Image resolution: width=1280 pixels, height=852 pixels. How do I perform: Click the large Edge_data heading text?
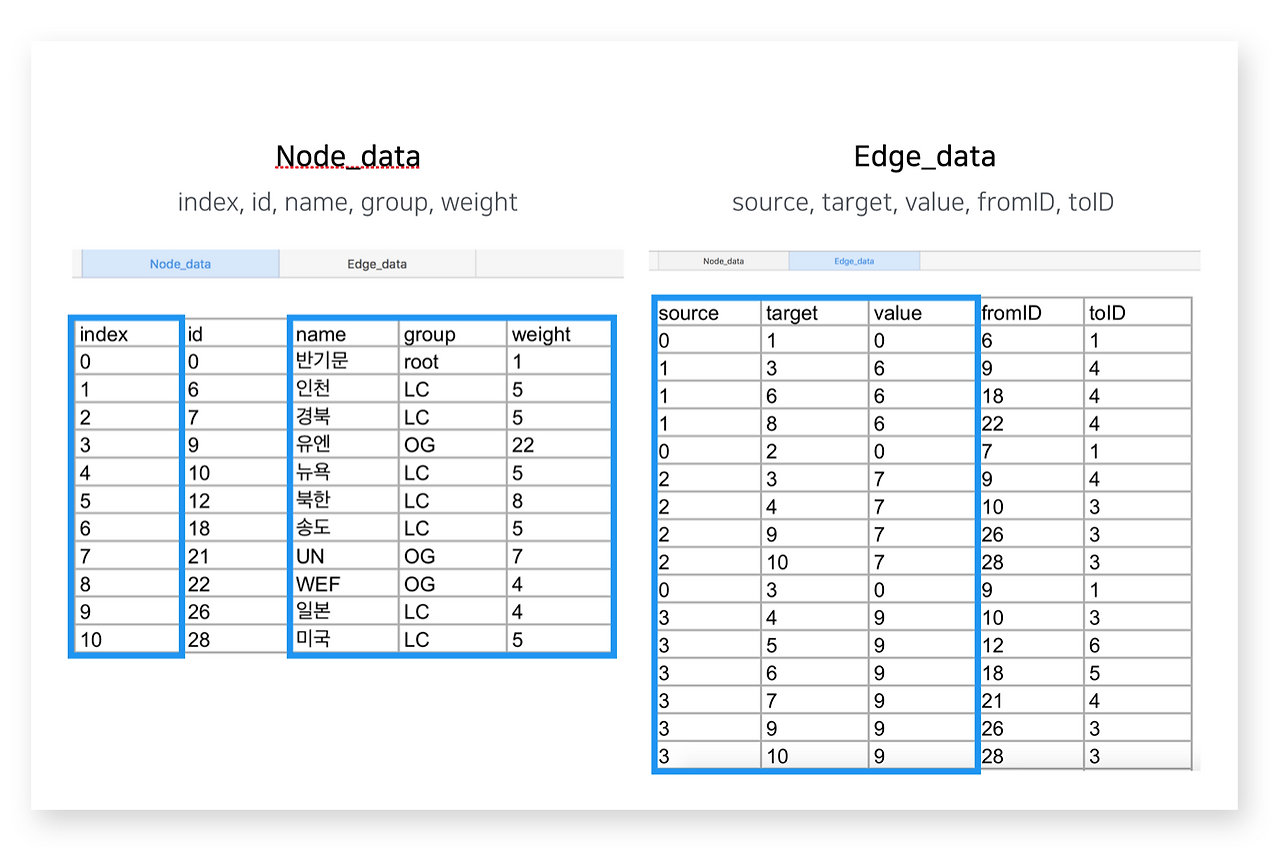[924, 157]
